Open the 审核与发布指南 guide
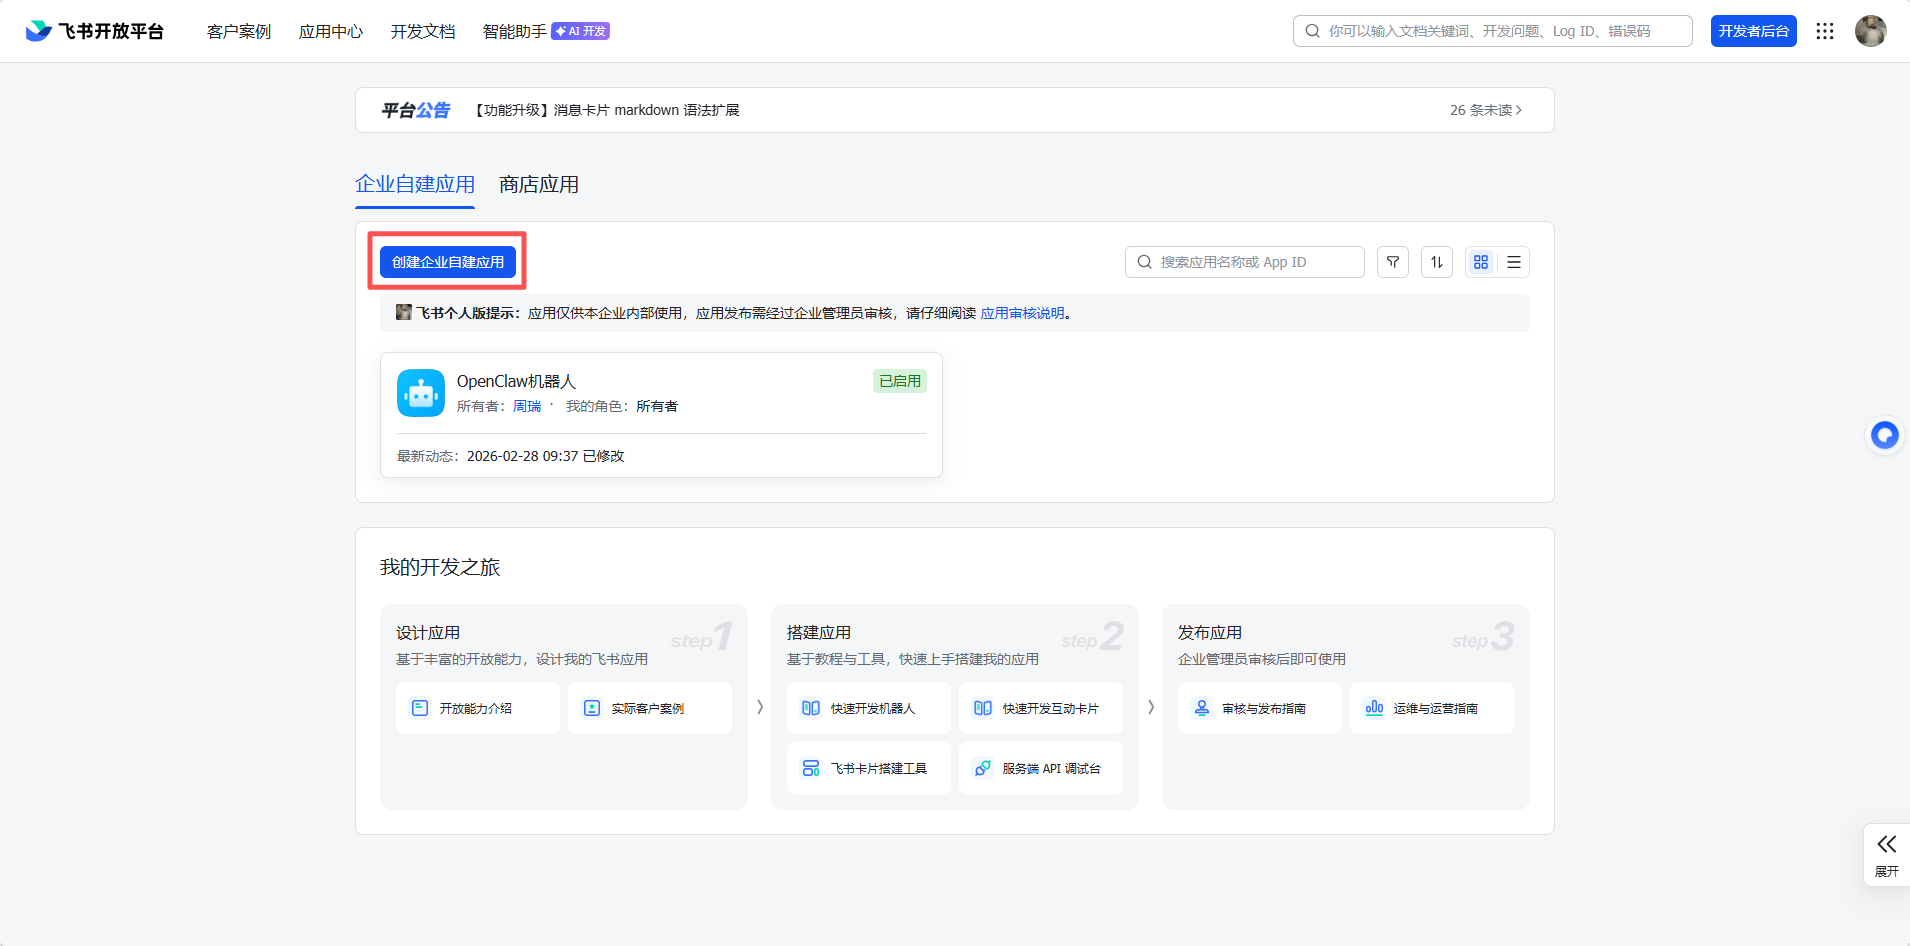The width and height of the screenshot is (1910, 946). (x=1260, y=708)
